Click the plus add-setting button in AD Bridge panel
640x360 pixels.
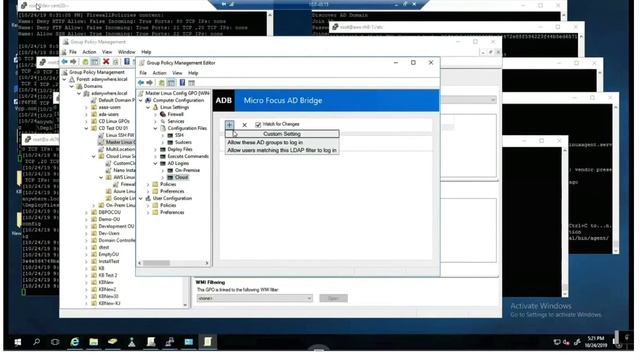229,124
